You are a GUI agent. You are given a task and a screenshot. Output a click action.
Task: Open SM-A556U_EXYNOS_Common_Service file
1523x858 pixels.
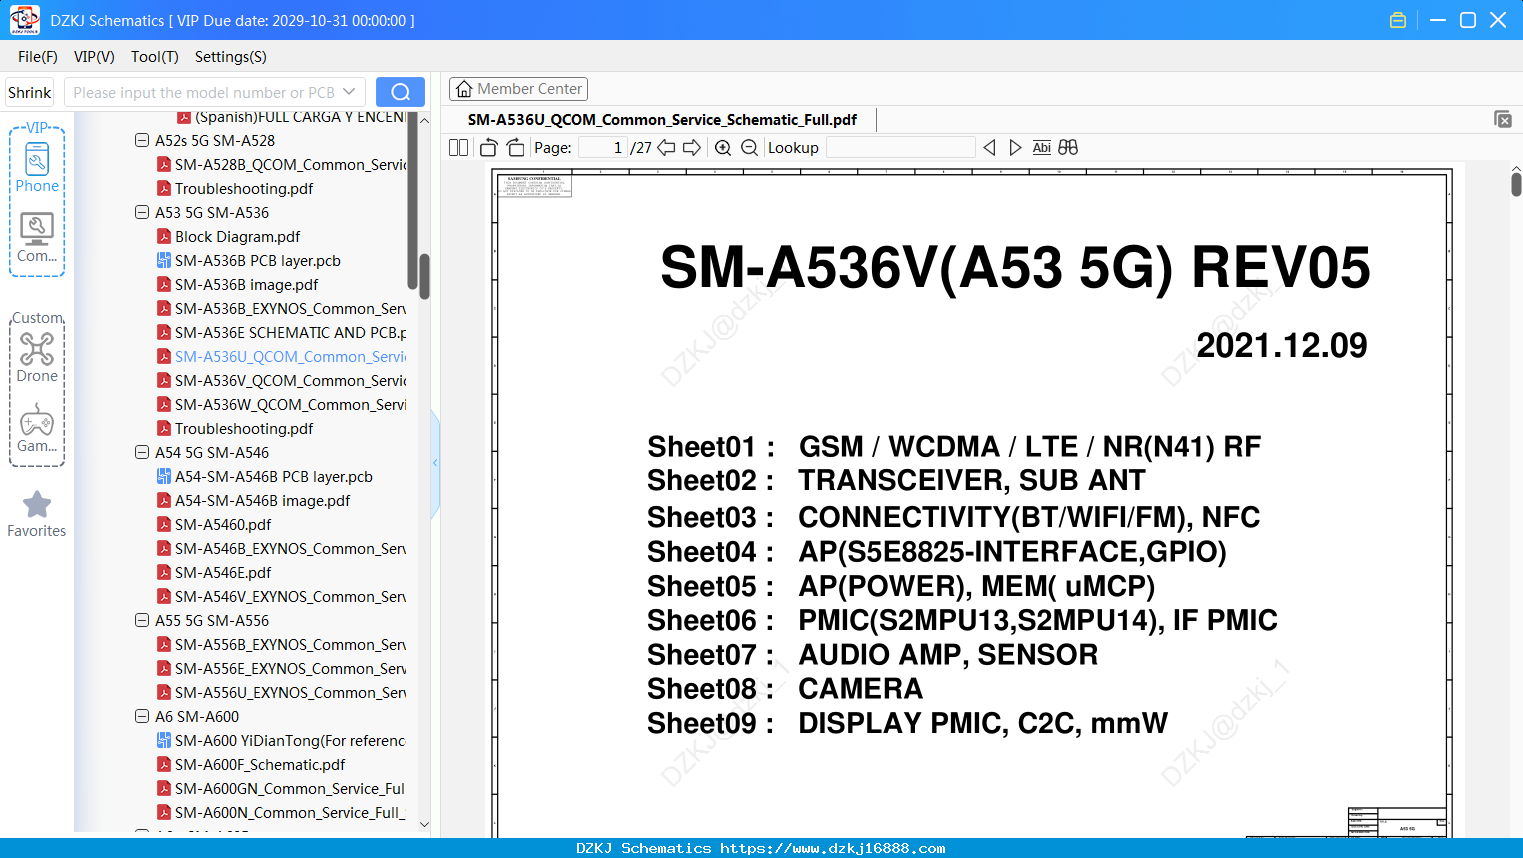281,693
